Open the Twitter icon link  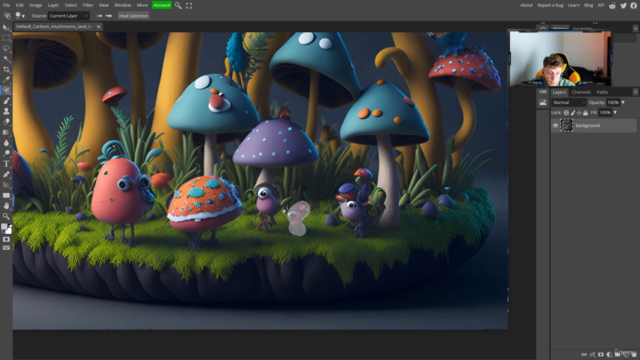coord(623,5)
